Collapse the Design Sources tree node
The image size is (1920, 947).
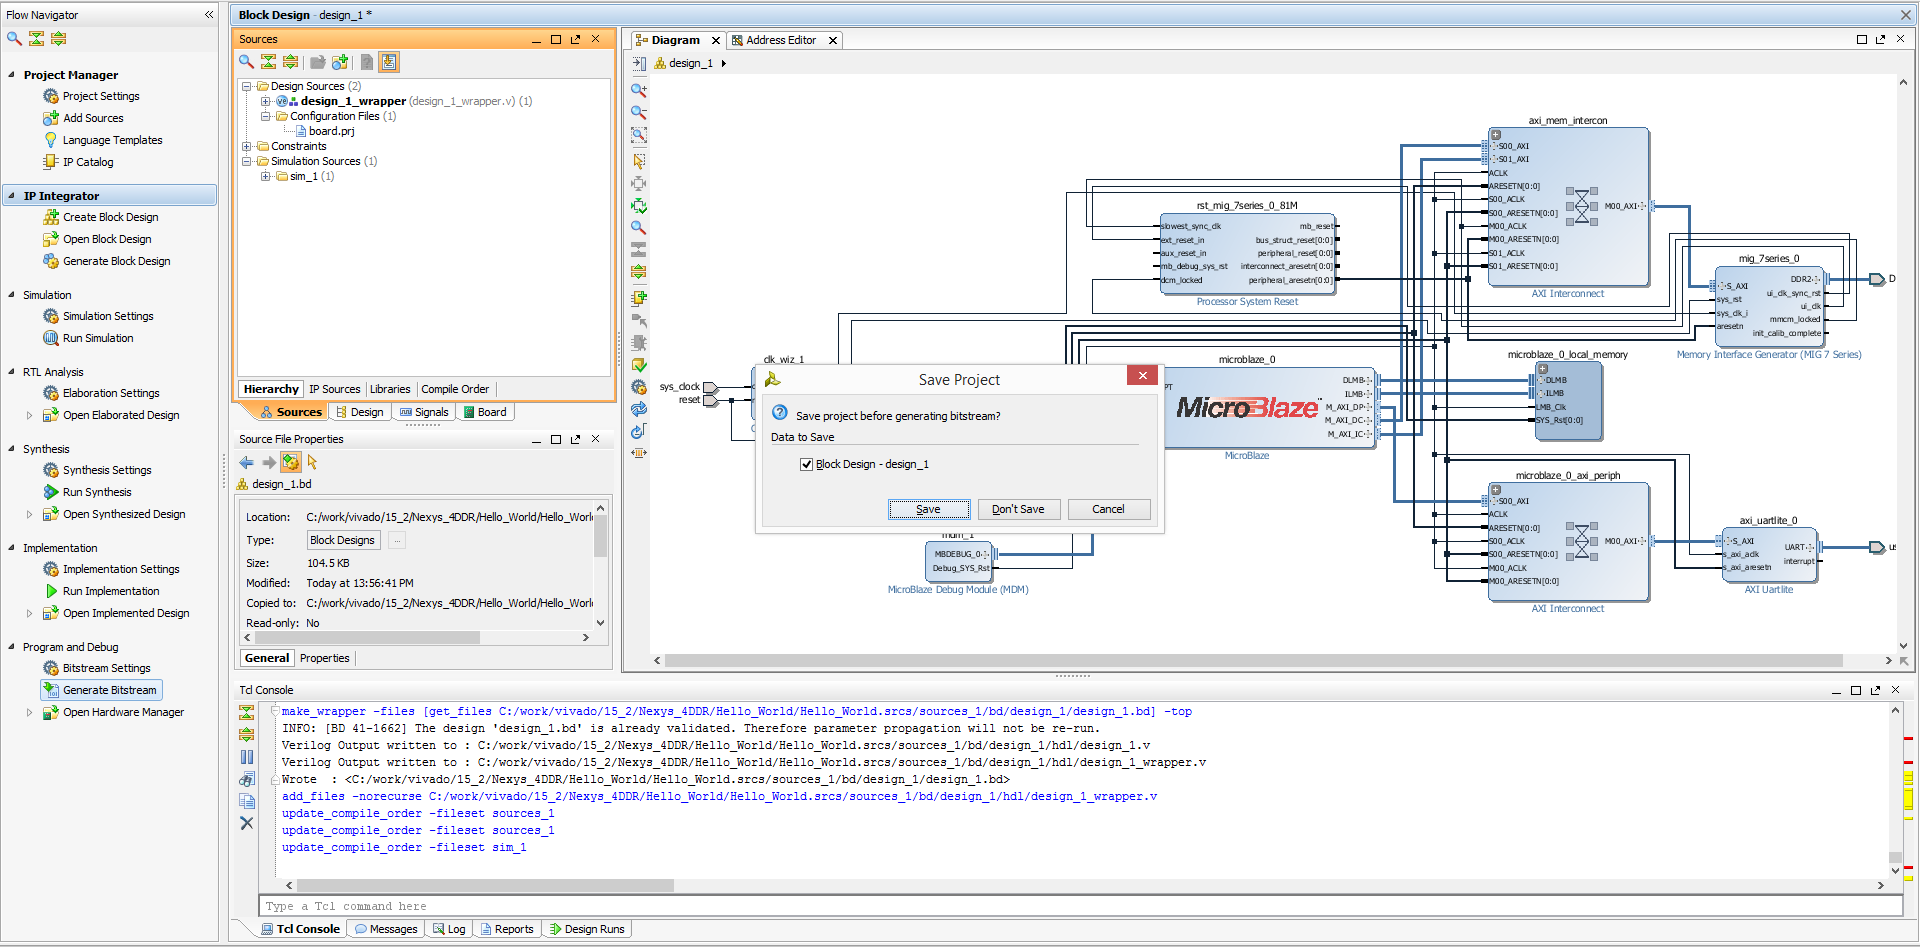[x=246, y=86]
